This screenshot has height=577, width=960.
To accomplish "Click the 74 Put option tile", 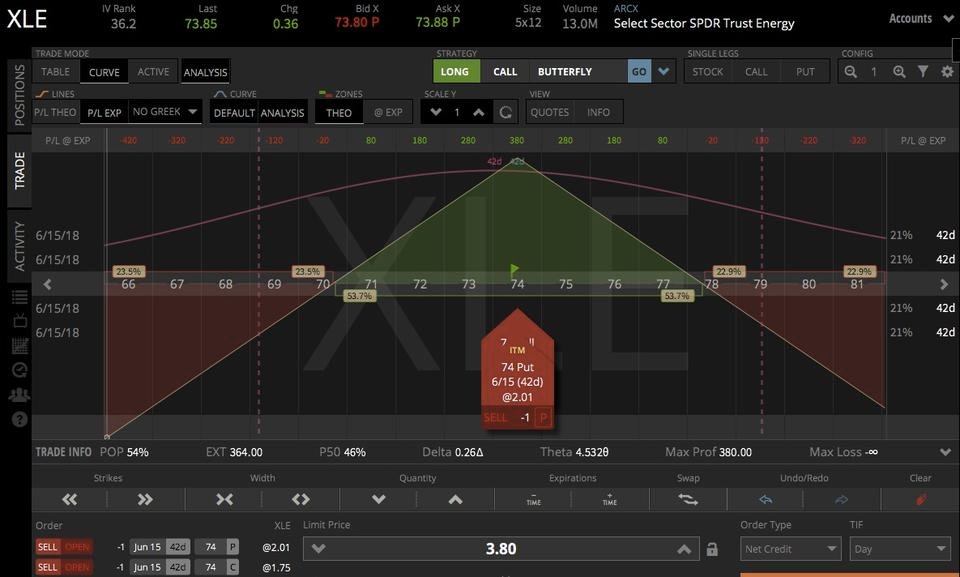I will click(517, 368).
